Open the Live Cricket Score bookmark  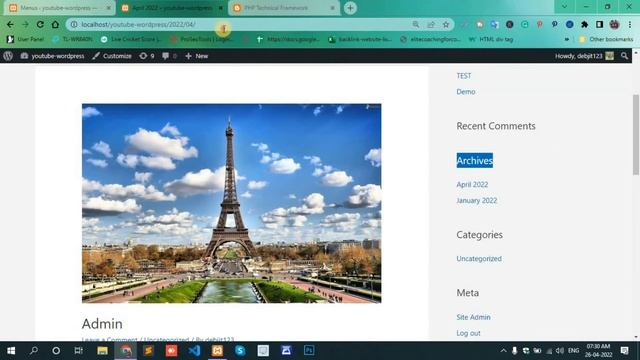[x=131, y=39]
